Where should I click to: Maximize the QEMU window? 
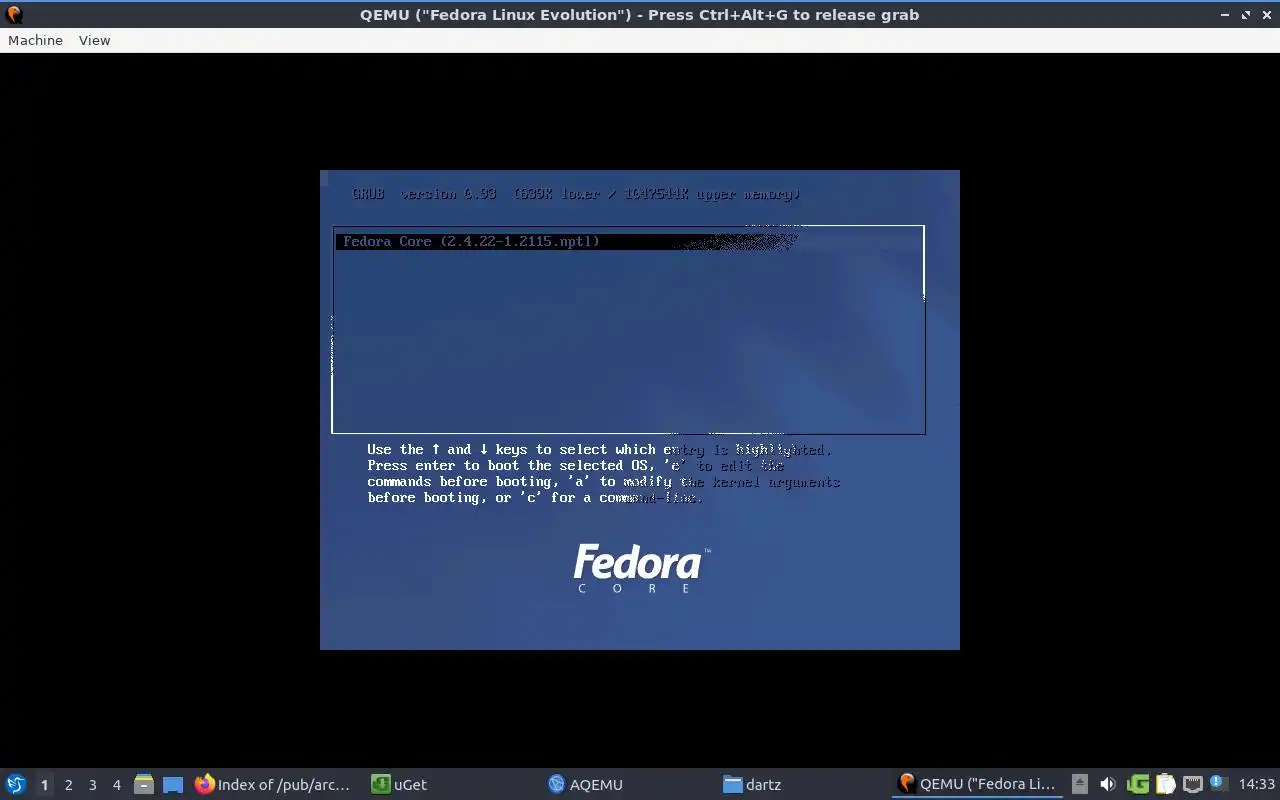[x=1245, y=15]
